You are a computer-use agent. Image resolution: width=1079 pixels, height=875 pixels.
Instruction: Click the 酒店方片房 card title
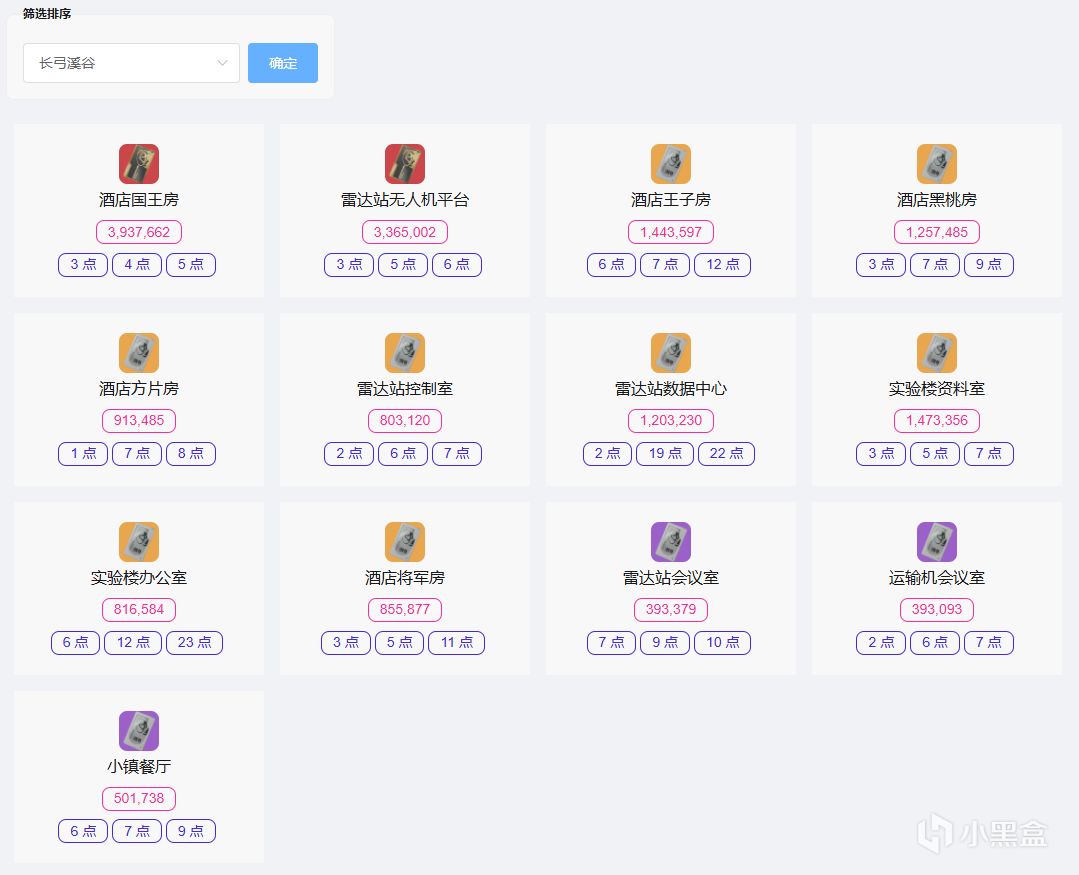click(x=139, y=389)
